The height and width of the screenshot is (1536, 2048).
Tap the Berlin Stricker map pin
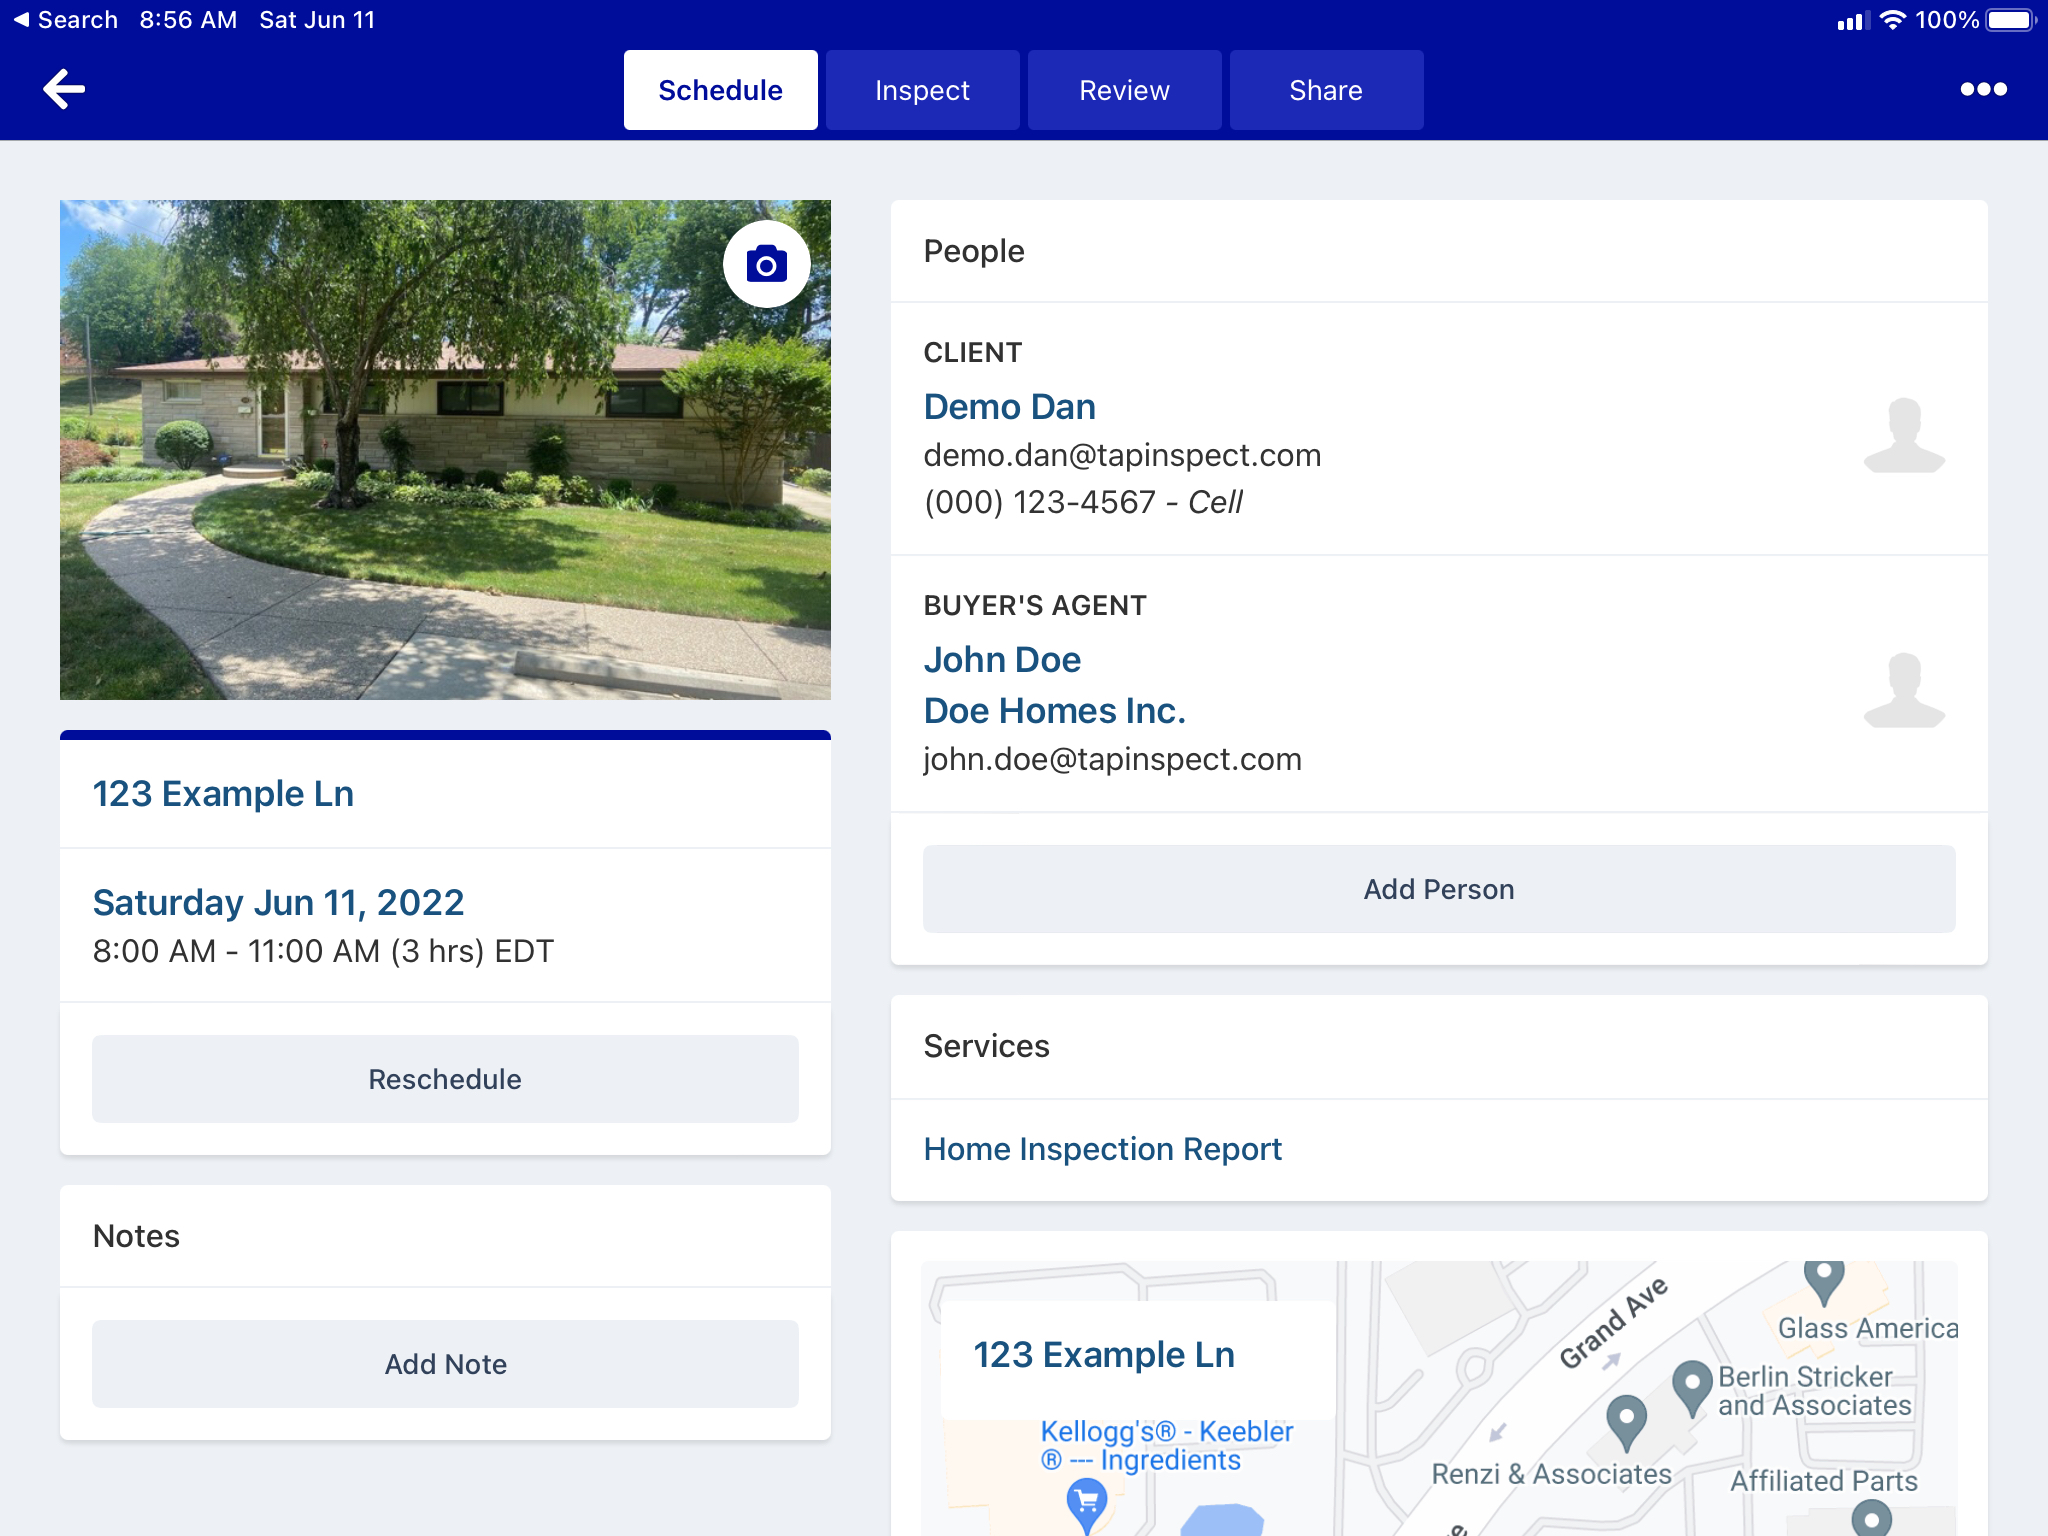(1692, 1385)
